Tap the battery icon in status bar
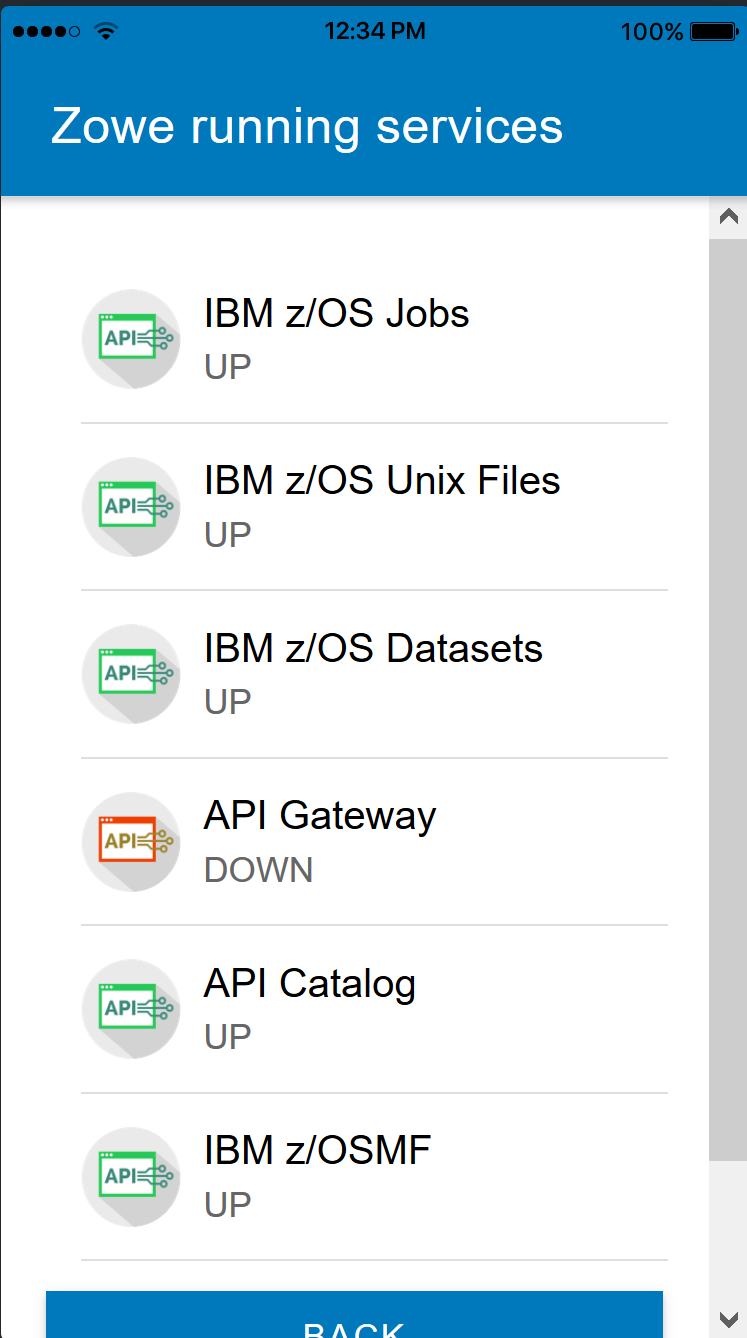Screen dimensions: 747x1338 coord(714,32)
